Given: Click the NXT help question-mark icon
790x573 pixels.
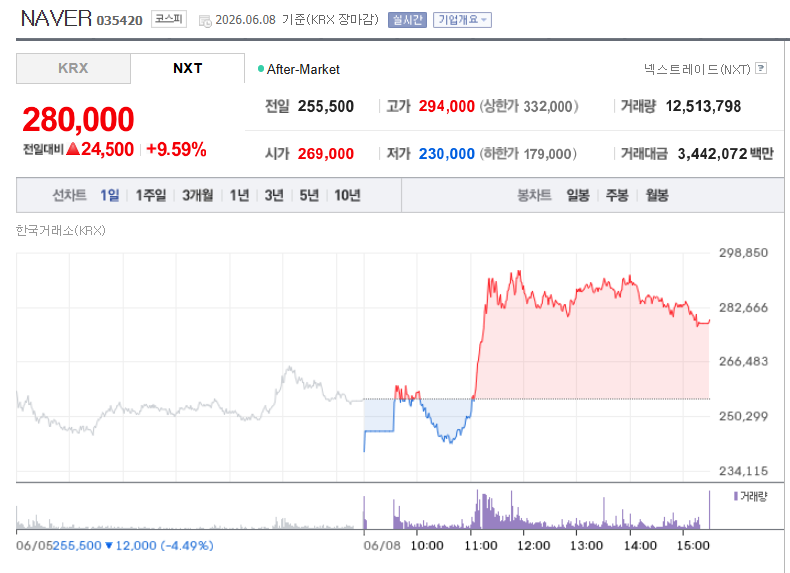Looking at the screenshot, I should point(761,68).
